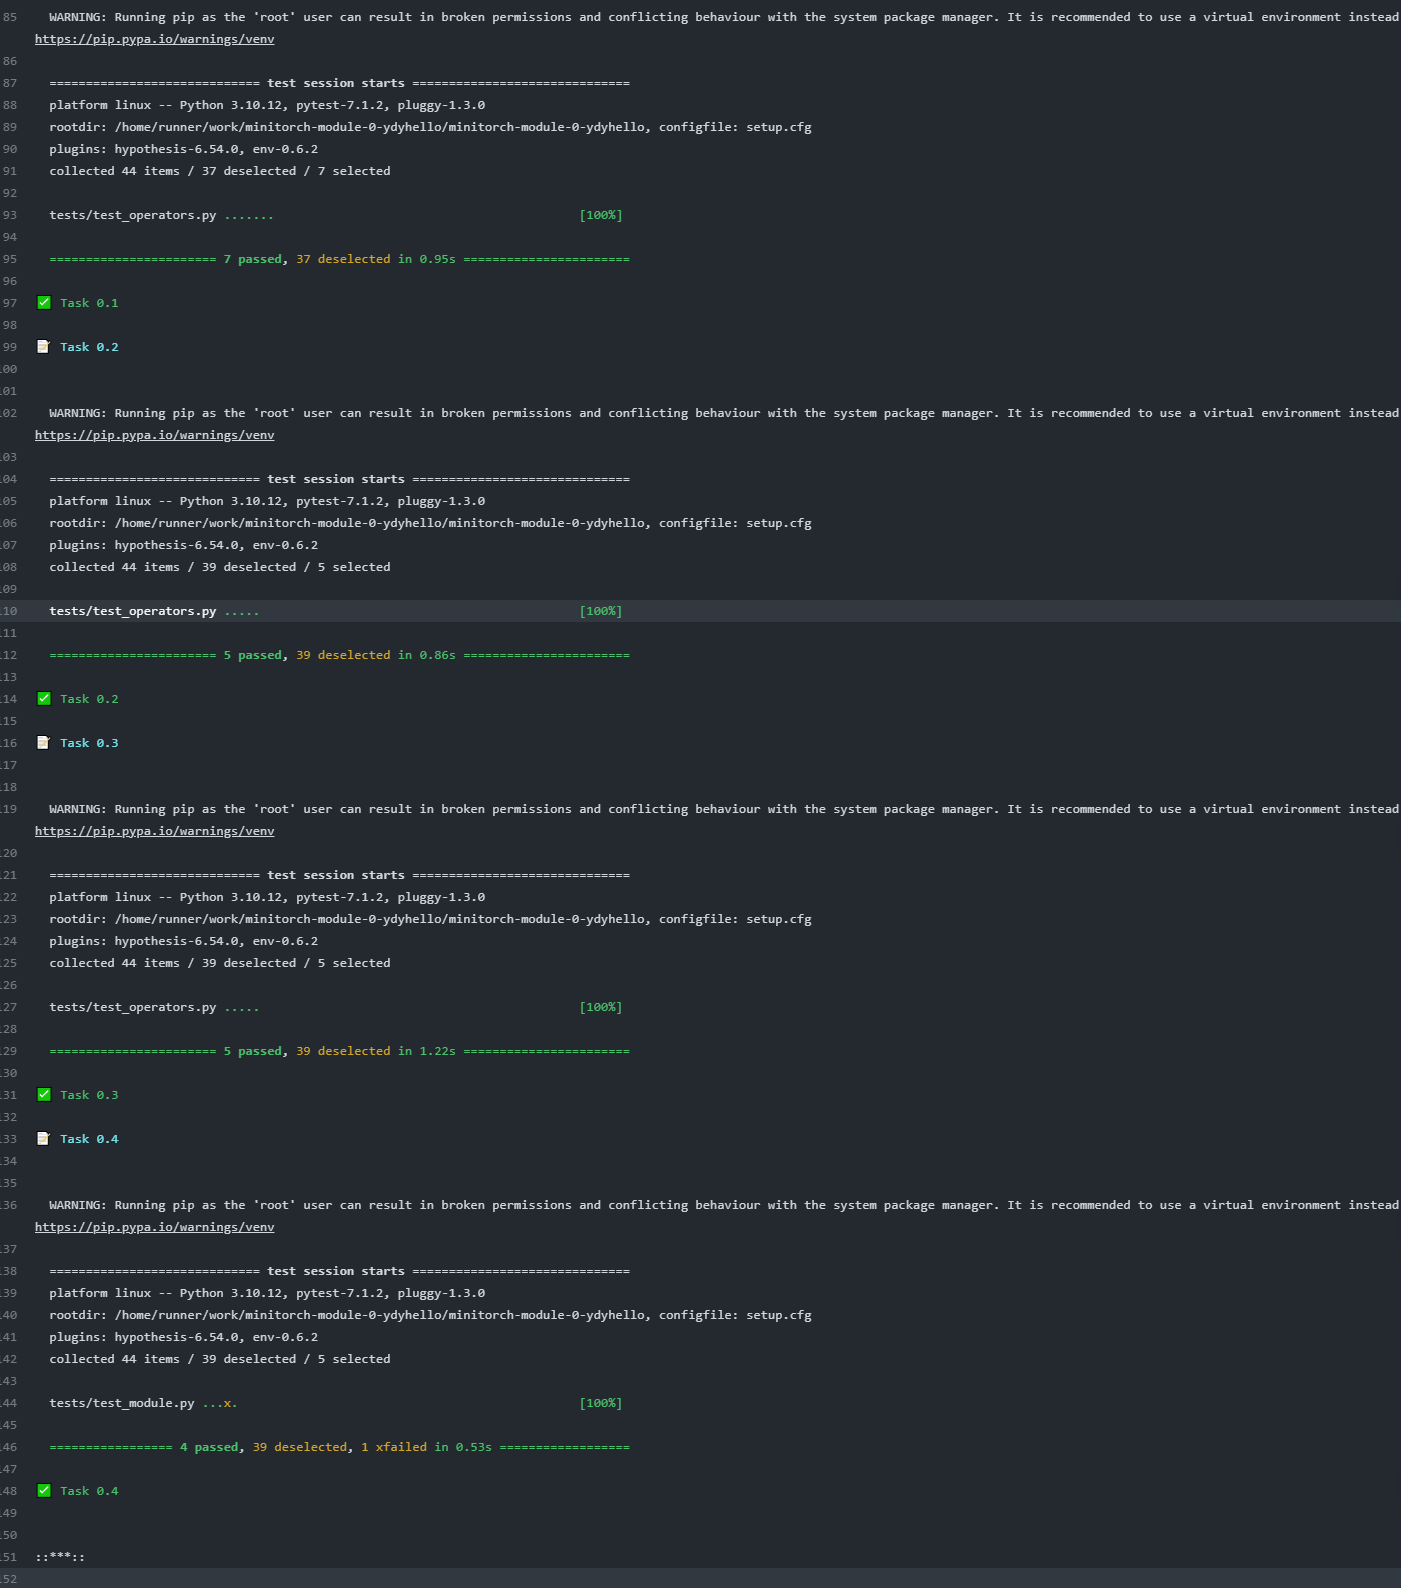
Task: Click the highlighted line number 110
Action: pos(10,611)
